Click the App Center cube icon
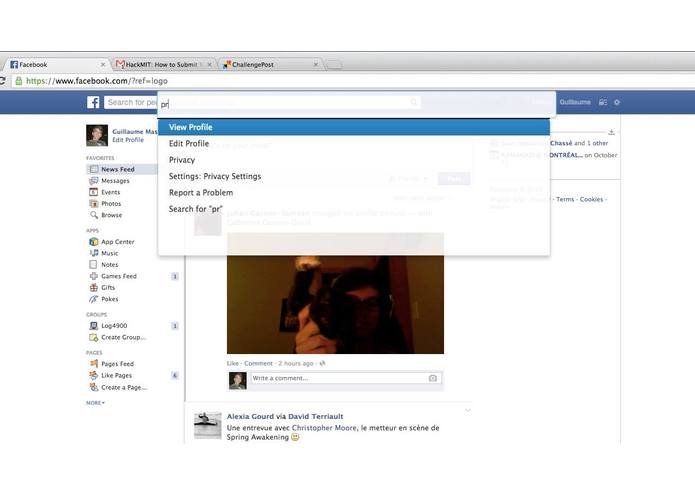 tap(94, 242)
